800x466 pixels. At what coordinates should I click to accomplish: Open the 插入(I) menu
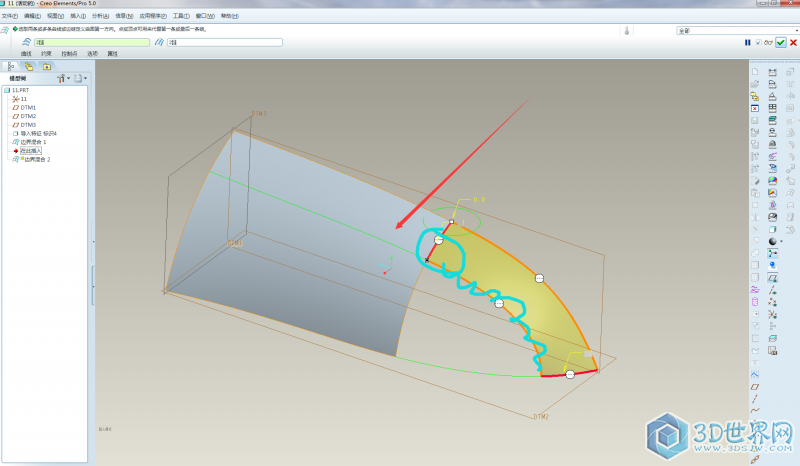[x=78, y=16]
